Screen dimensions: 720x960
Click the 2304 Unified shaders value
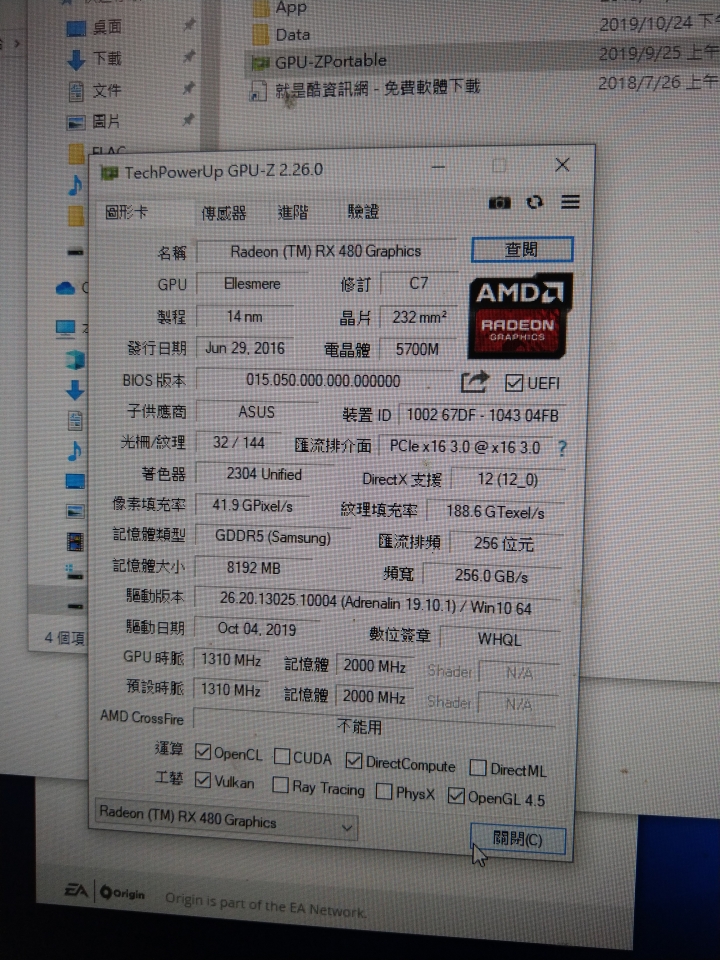pos(264,474)
